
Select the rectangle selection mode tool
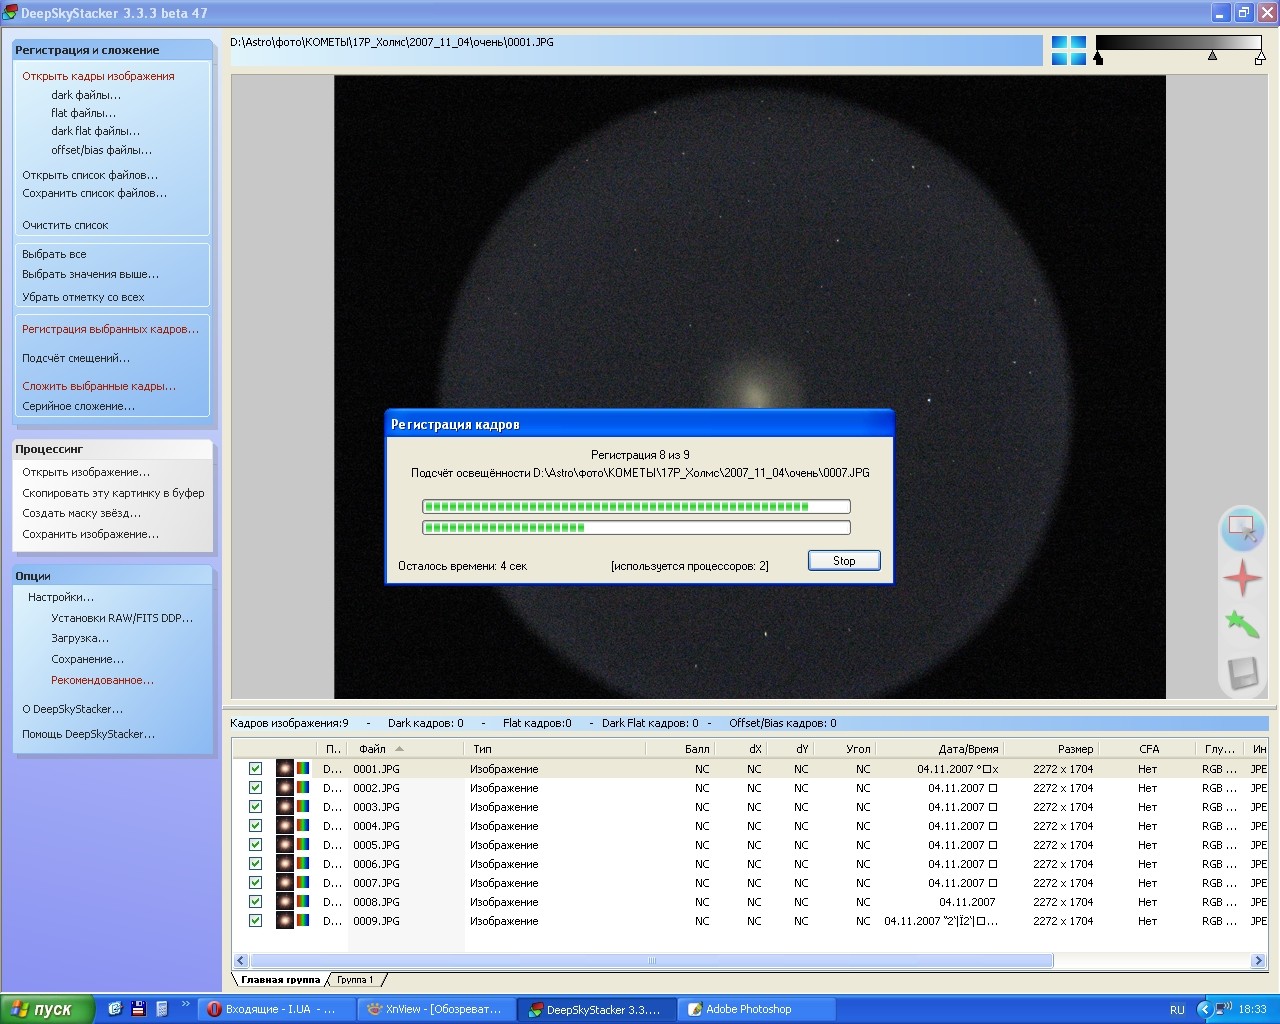(x=1242, y=528)
